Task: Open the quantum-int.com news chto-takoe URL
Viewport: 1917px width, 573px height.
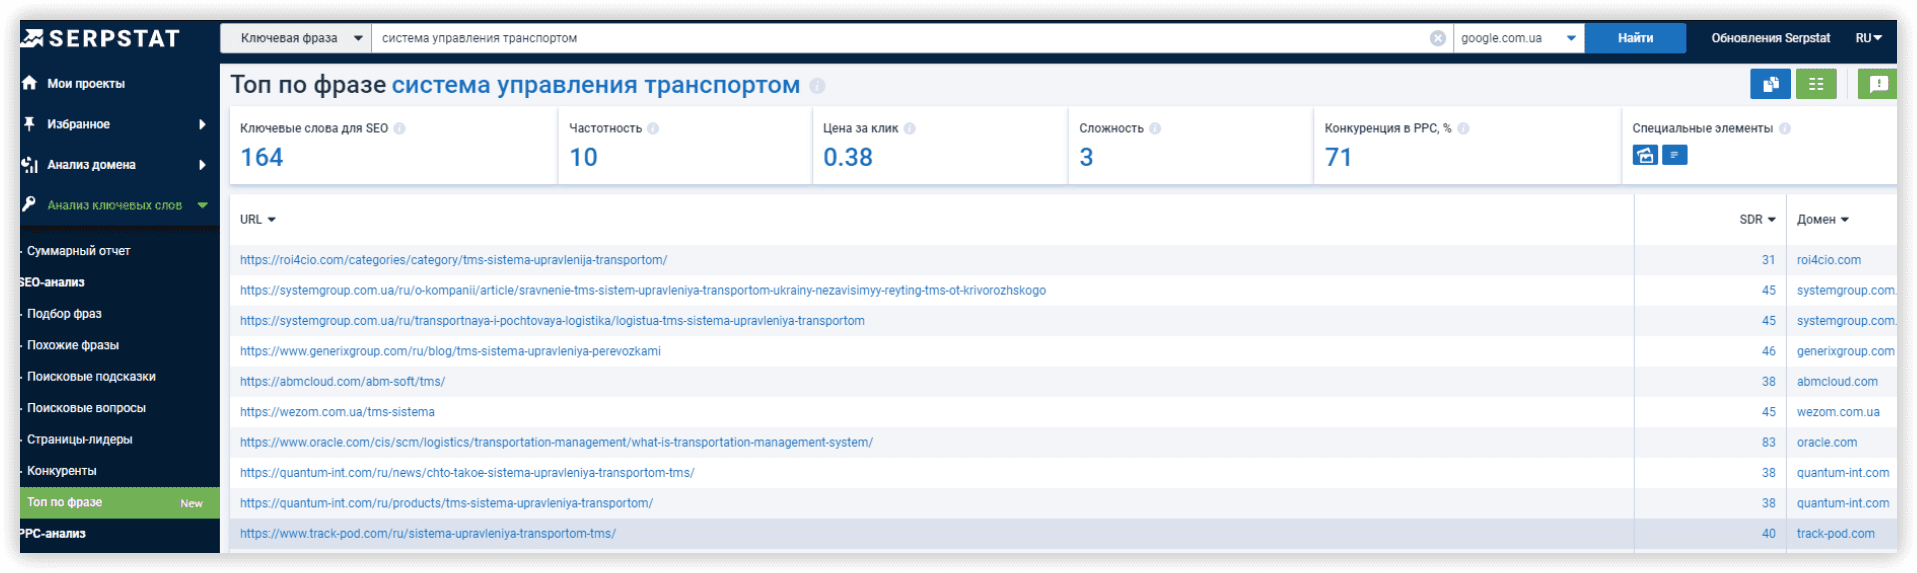Action: pos(467,473)
